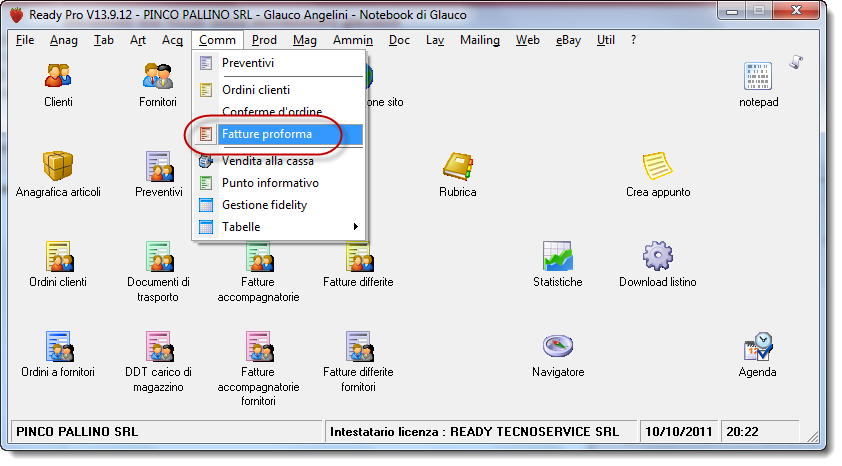Click the Intestatario licenza status text
Viewport: 842px width, 466px height.
[474, 432]
